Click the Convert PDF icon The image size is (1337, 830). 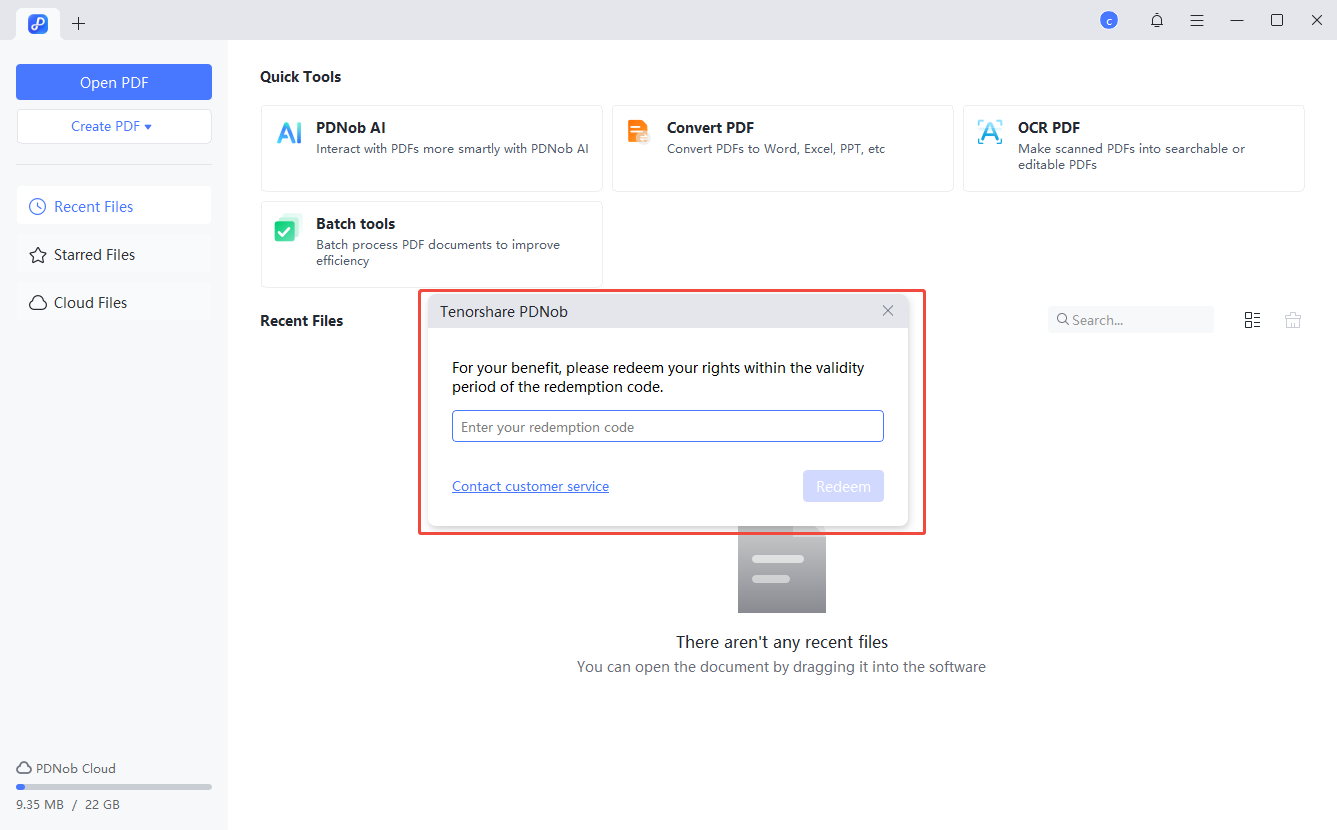pyautogui.click(x=638, y=132)
